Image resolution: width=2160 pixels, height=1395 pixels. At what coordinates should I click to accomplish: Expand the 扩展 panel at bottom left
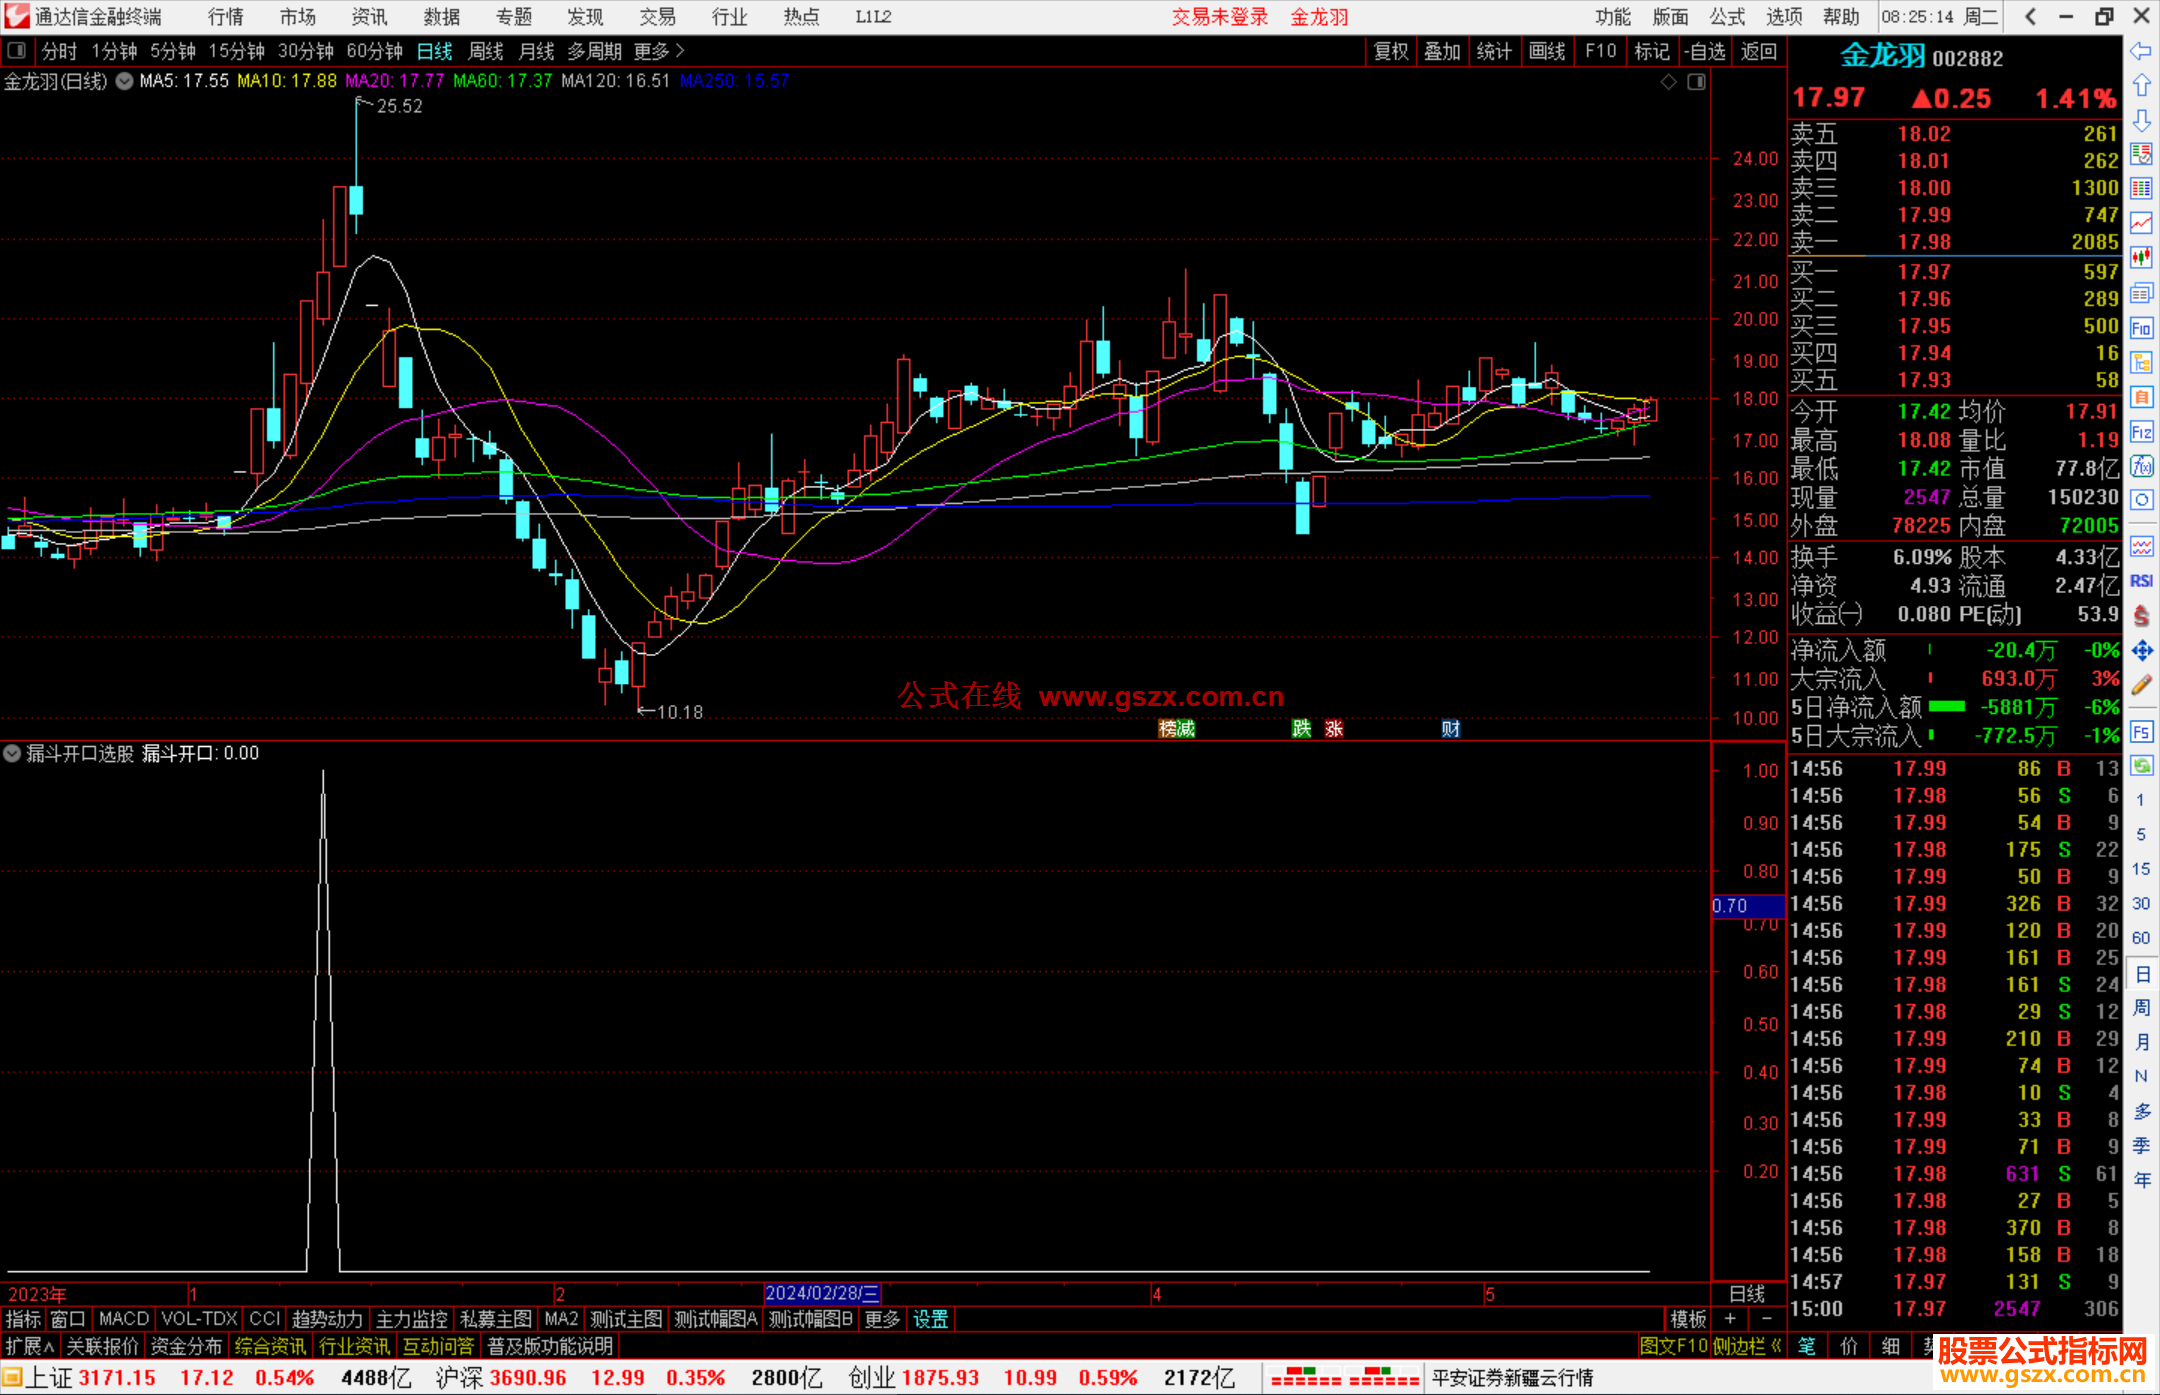point(29,1346)
